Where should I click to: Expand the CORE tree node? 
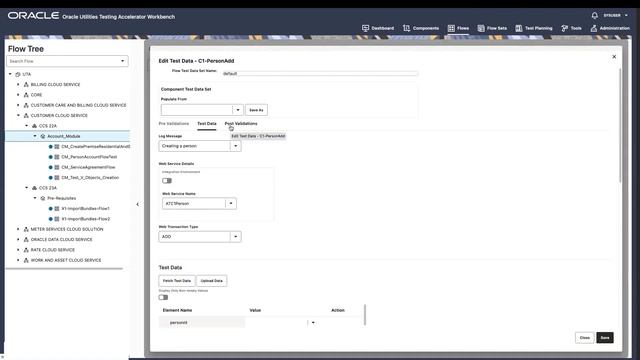point(18,95)
